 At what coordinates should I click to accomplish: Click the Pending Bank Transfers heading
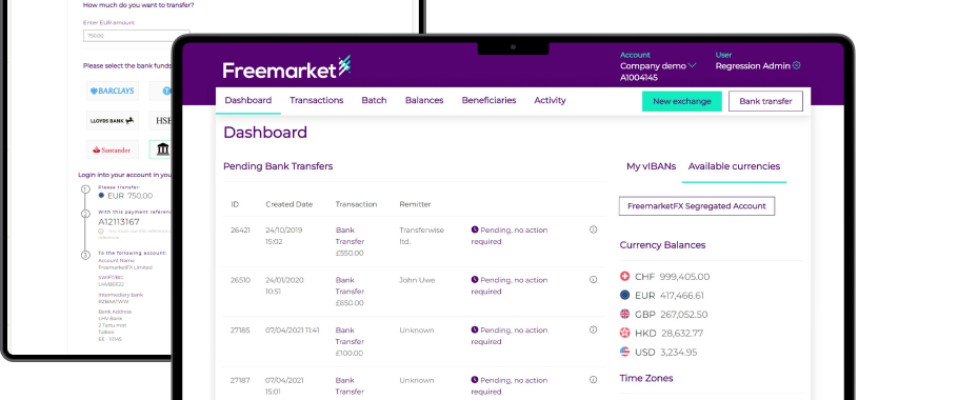pos(278,166)
